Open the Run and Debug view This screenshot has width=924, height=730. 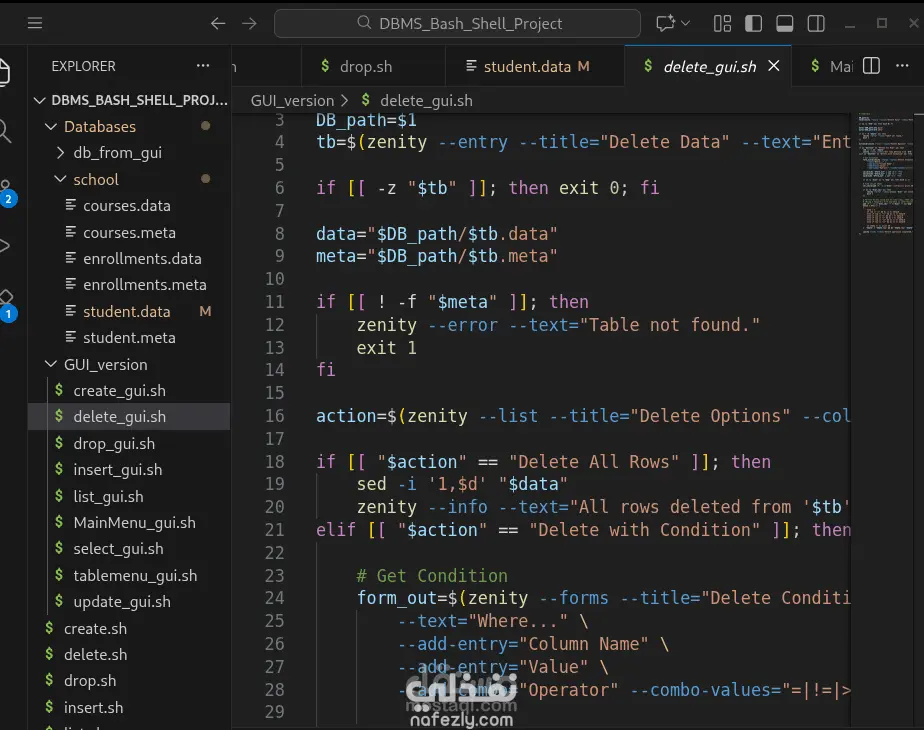point(6,246)
